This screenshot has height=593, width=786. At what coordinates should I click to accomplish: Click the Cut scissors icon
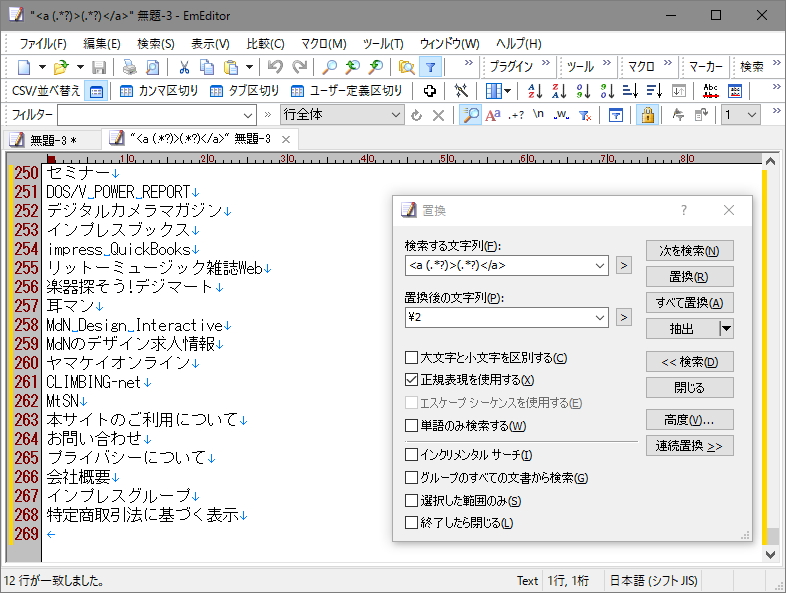184,67
